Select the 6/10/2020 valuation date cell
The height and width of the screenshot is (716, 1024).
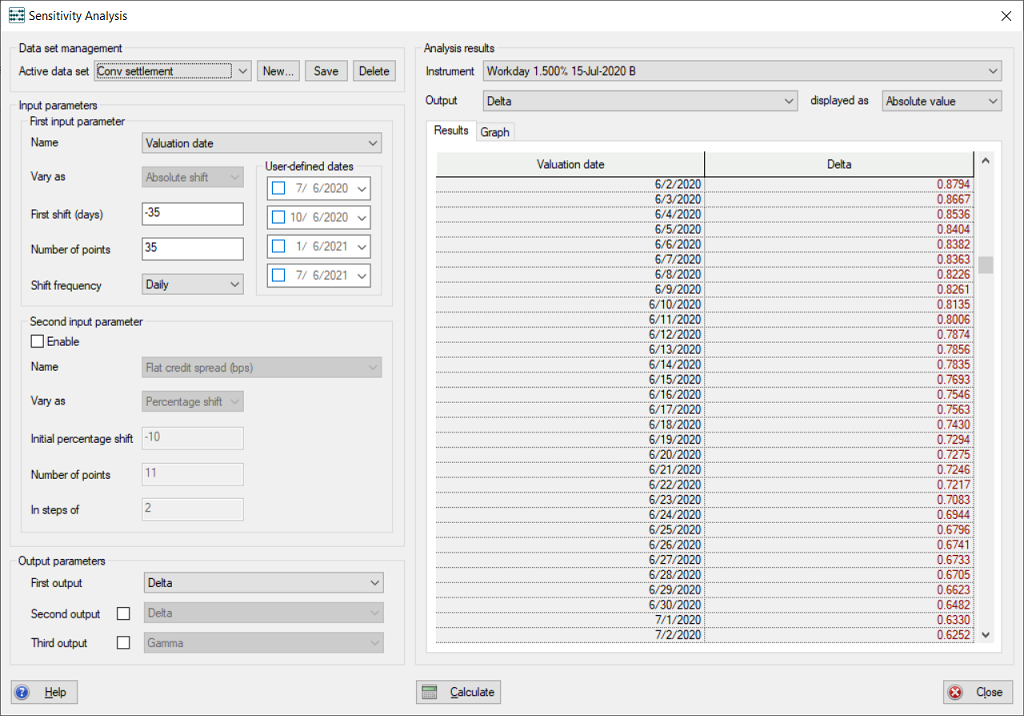570,304
